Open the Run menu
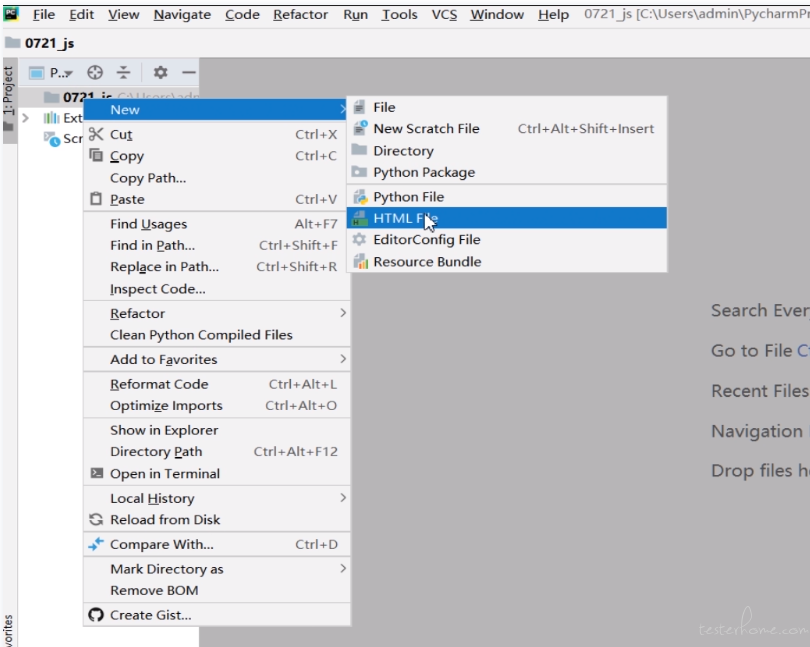 pos(355,14)
